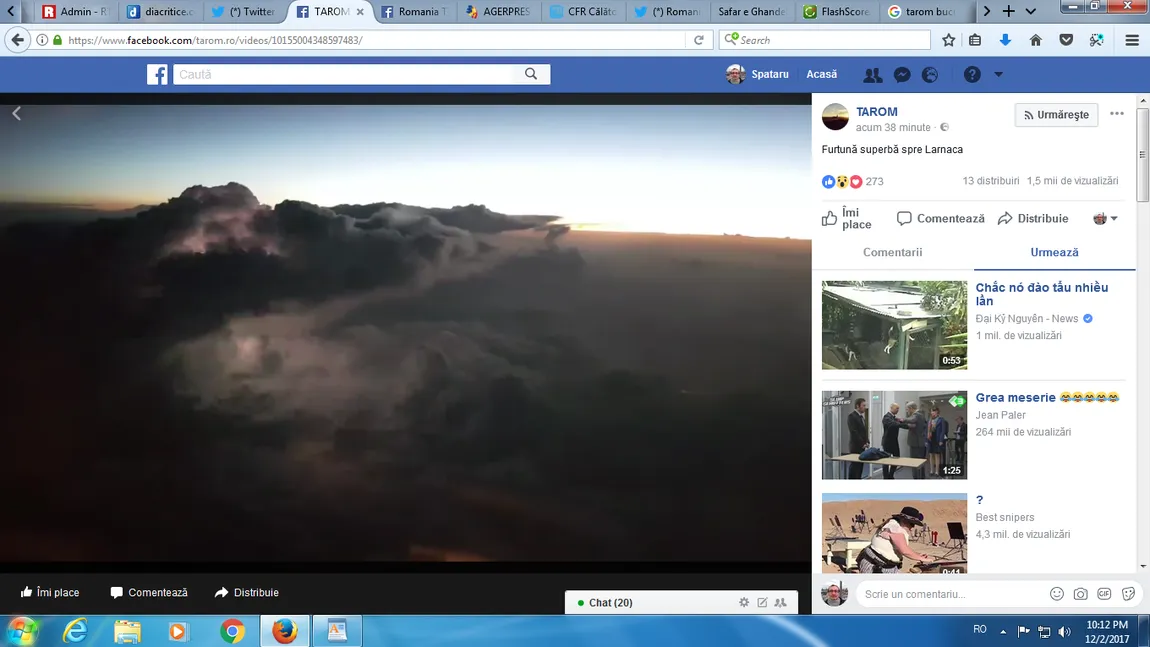Open the Messenger messages icon
The height and width of the screenshot is (647, 1150).
coord(901,75)
